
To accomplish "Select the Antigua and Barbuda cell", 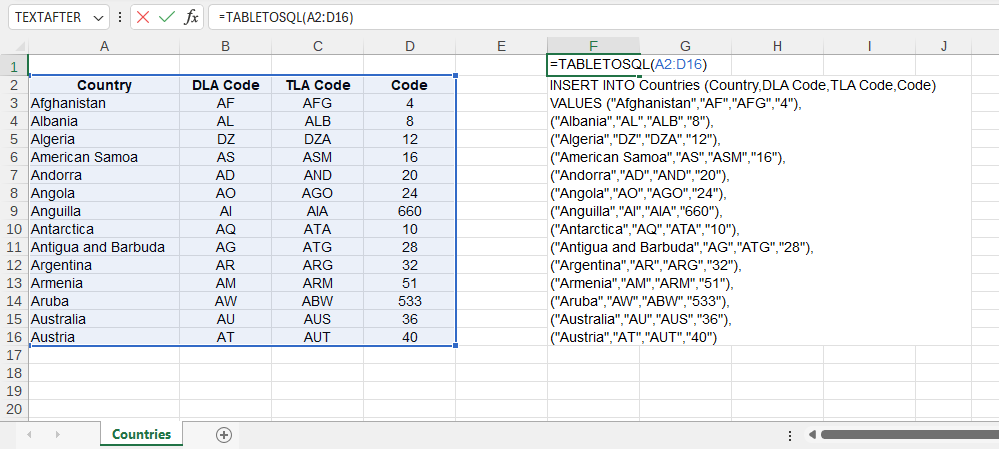I will tap(104, 247).
